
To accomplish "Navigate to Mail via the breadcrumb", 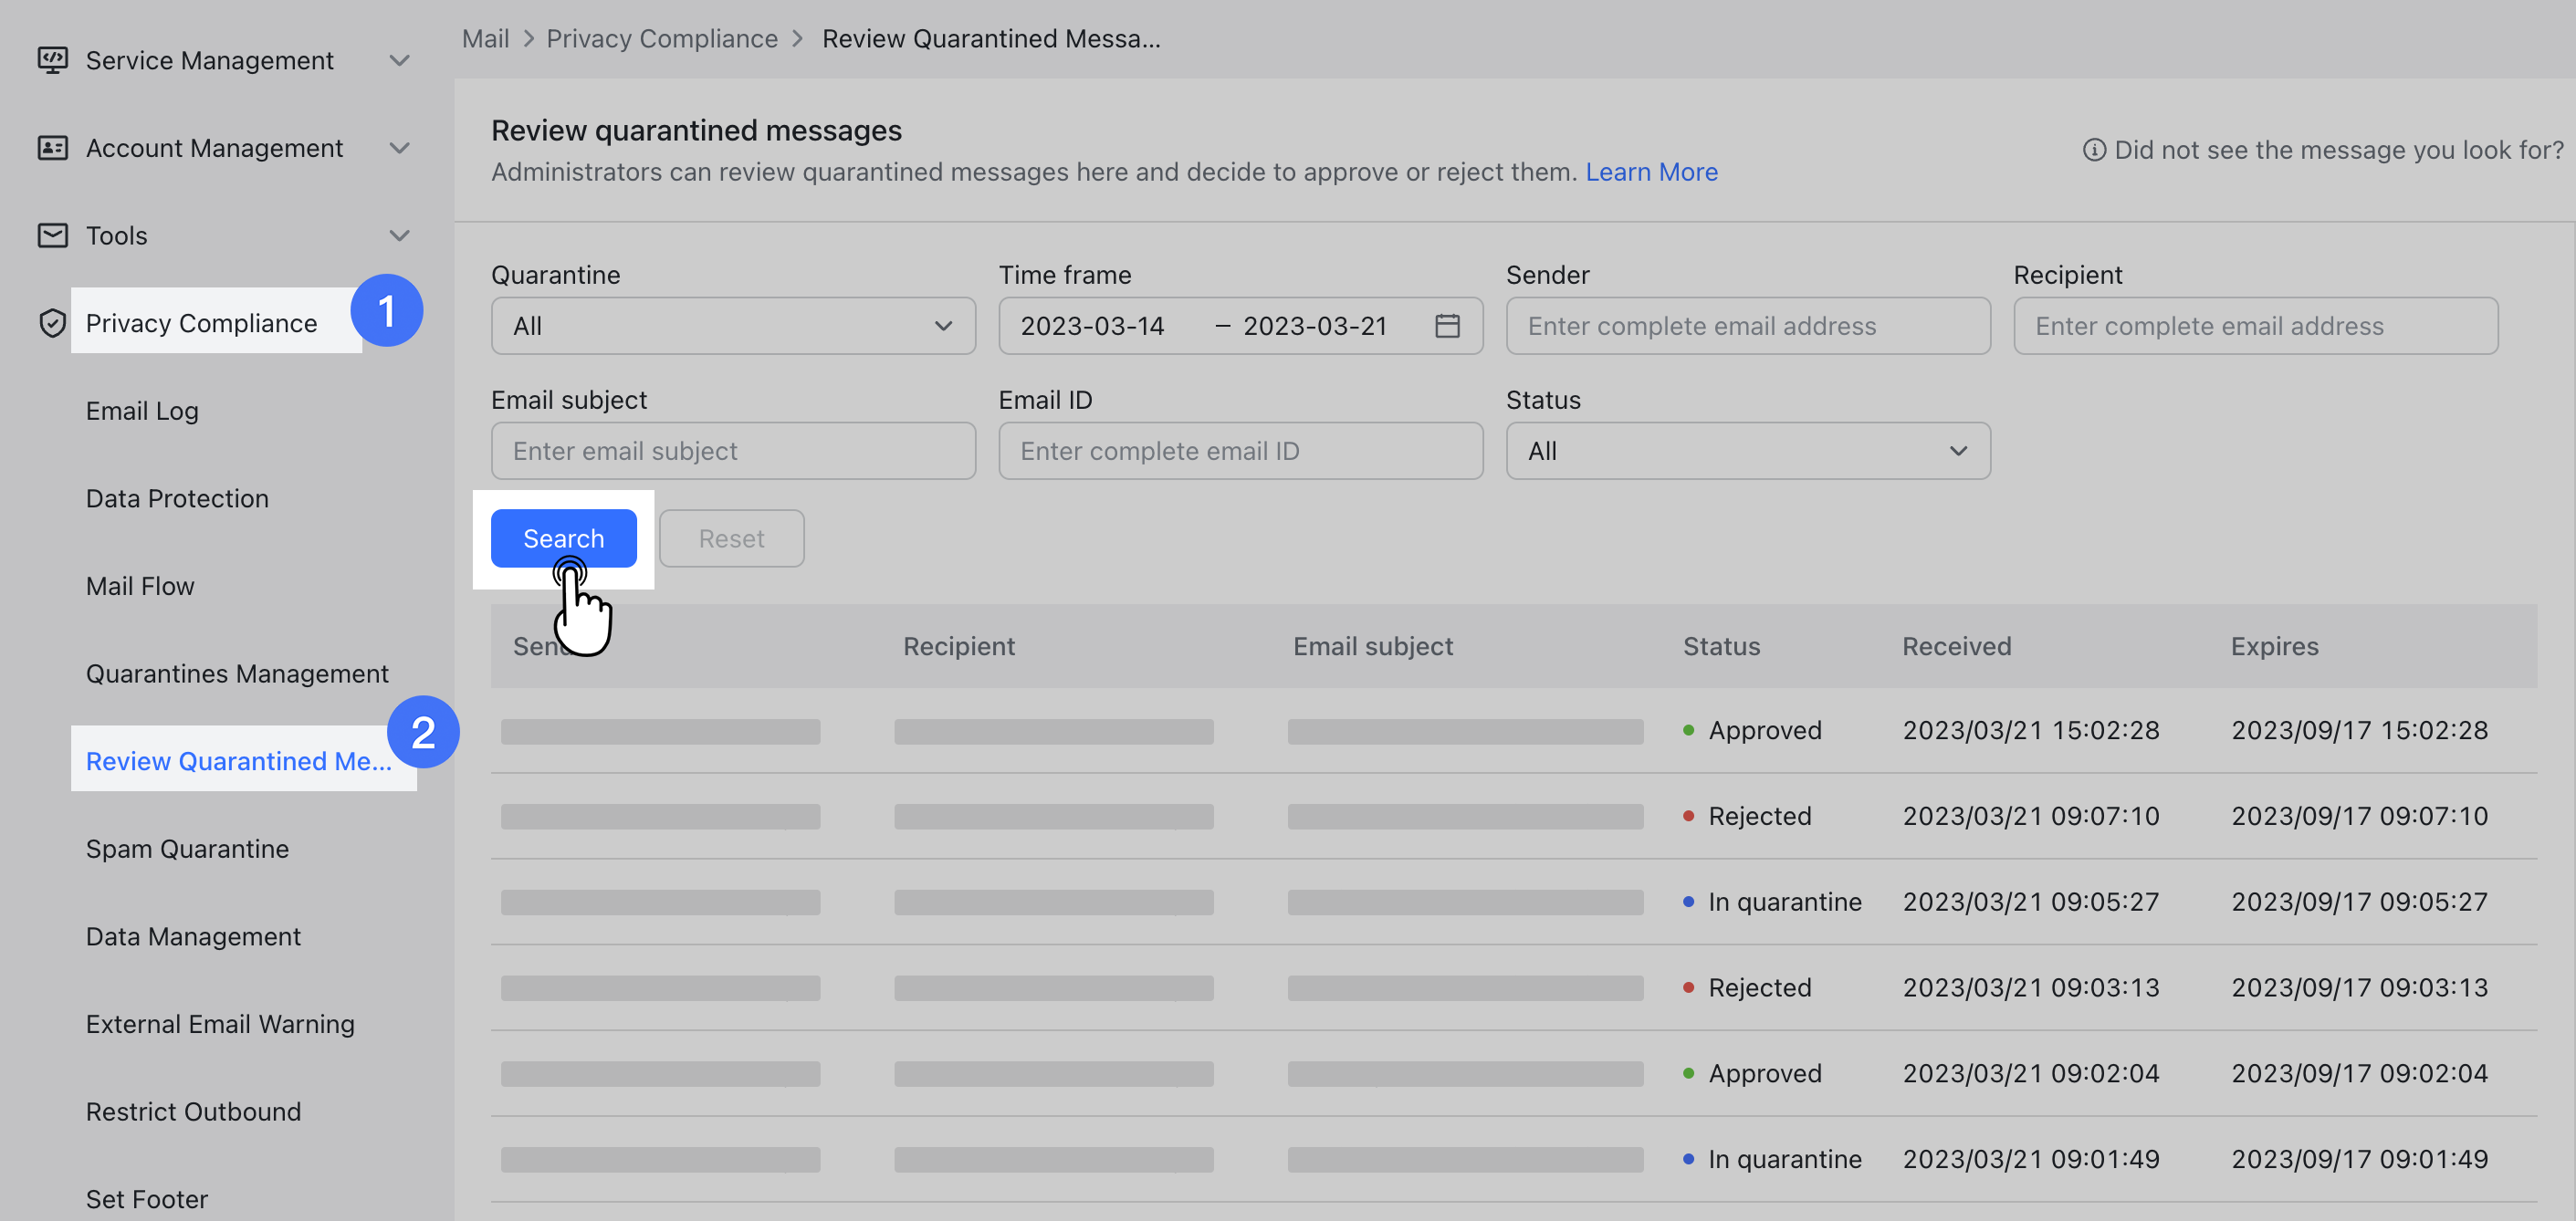I will [486, 38].
